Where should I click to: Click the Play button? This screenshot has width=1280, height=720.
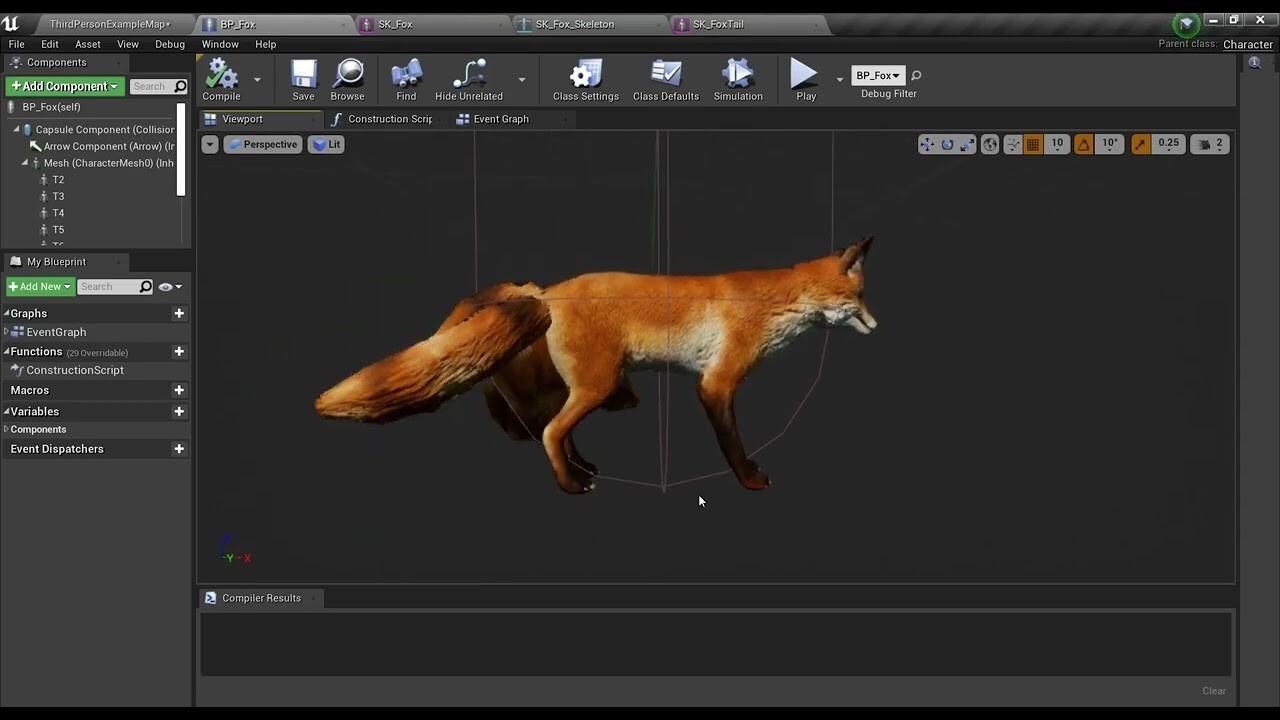[805, 80]
